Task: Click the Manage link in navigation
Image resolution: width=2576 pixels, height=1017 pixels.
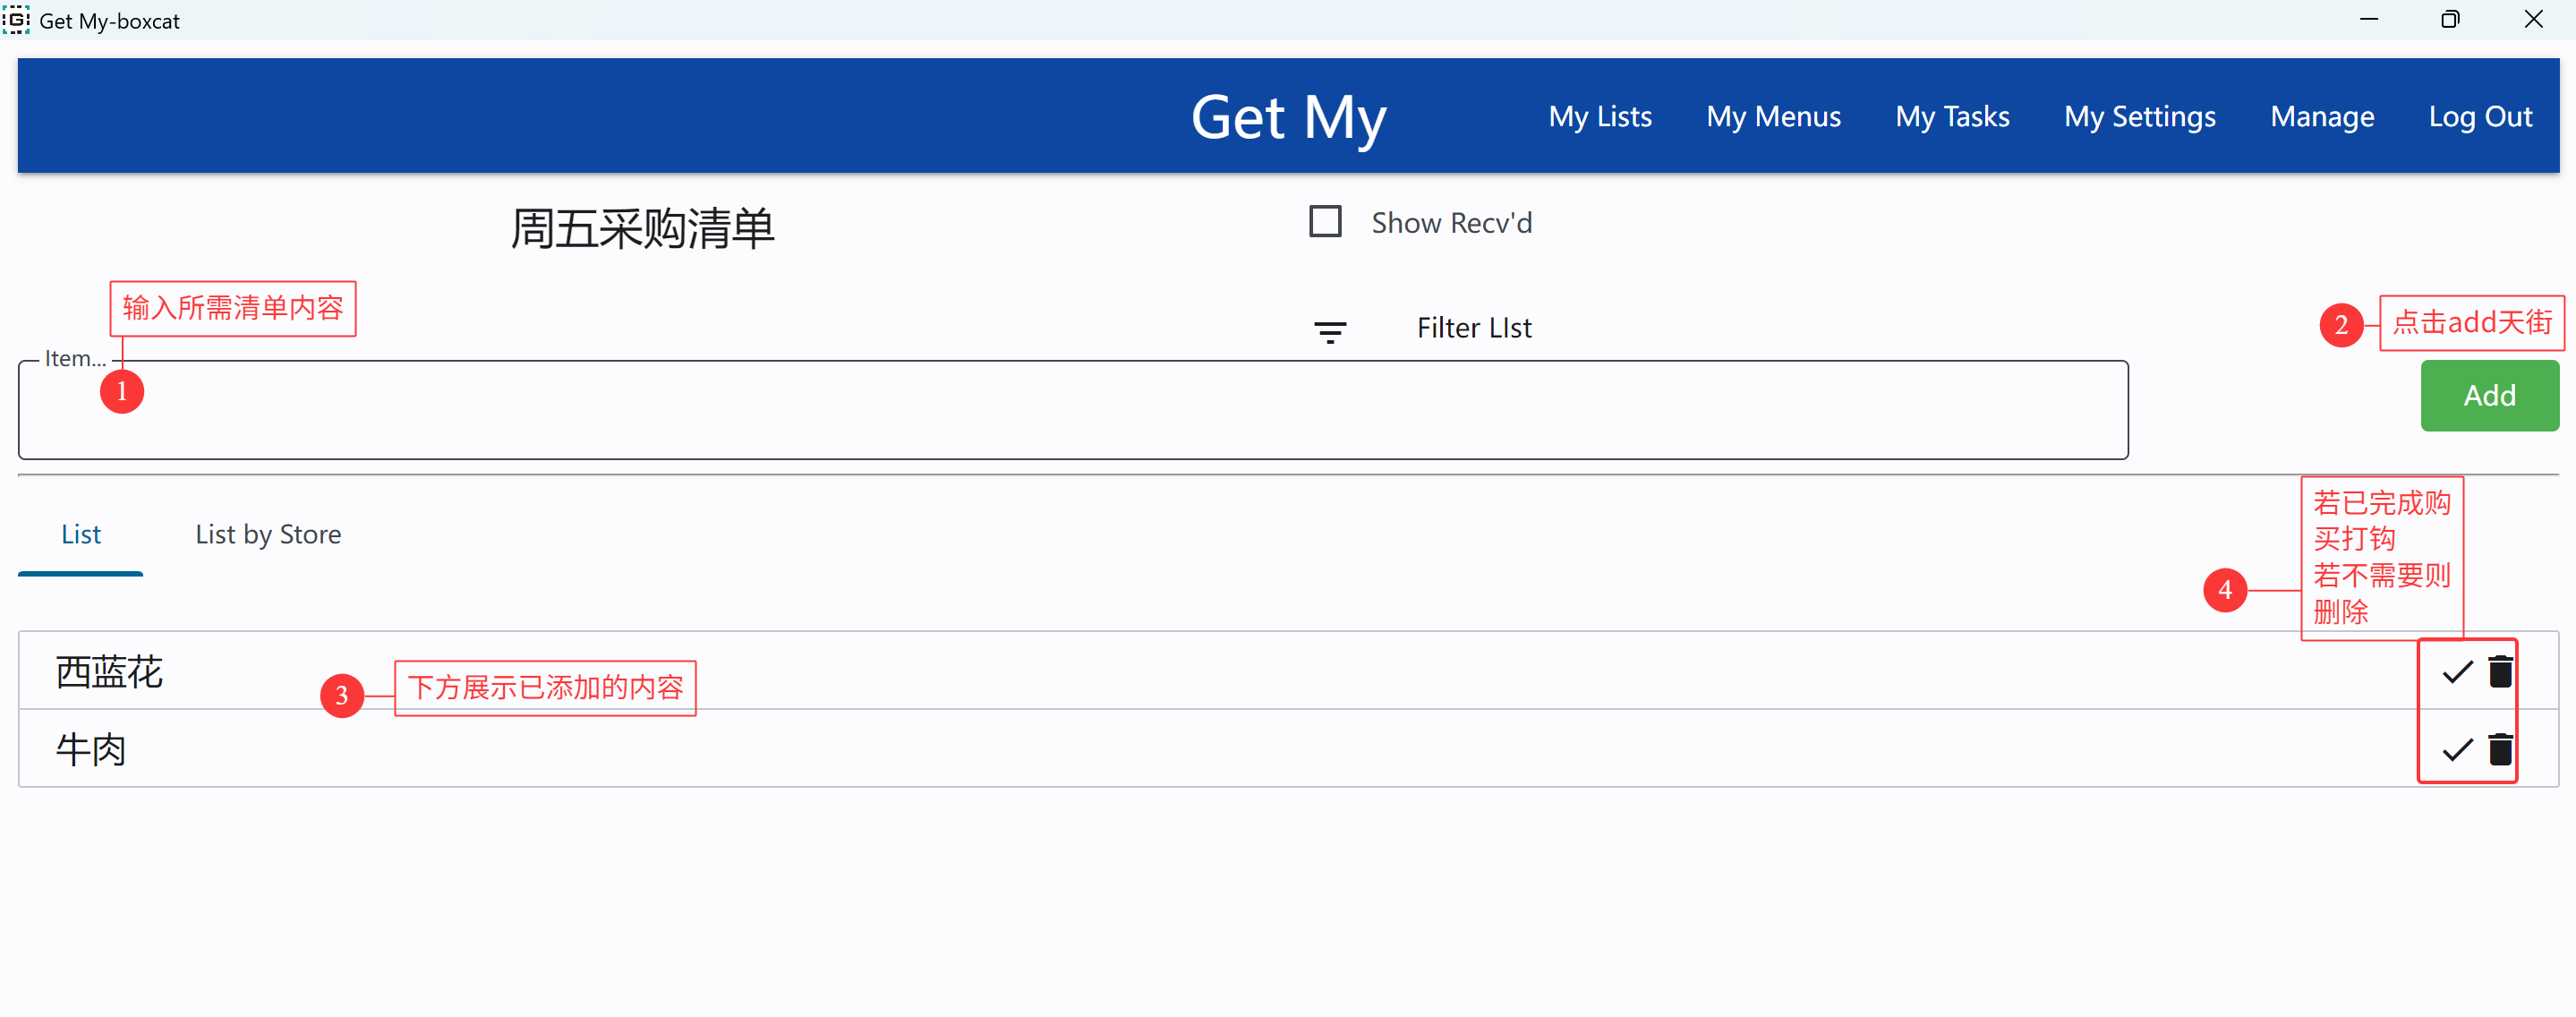Action: click(x=2322, y=117)
